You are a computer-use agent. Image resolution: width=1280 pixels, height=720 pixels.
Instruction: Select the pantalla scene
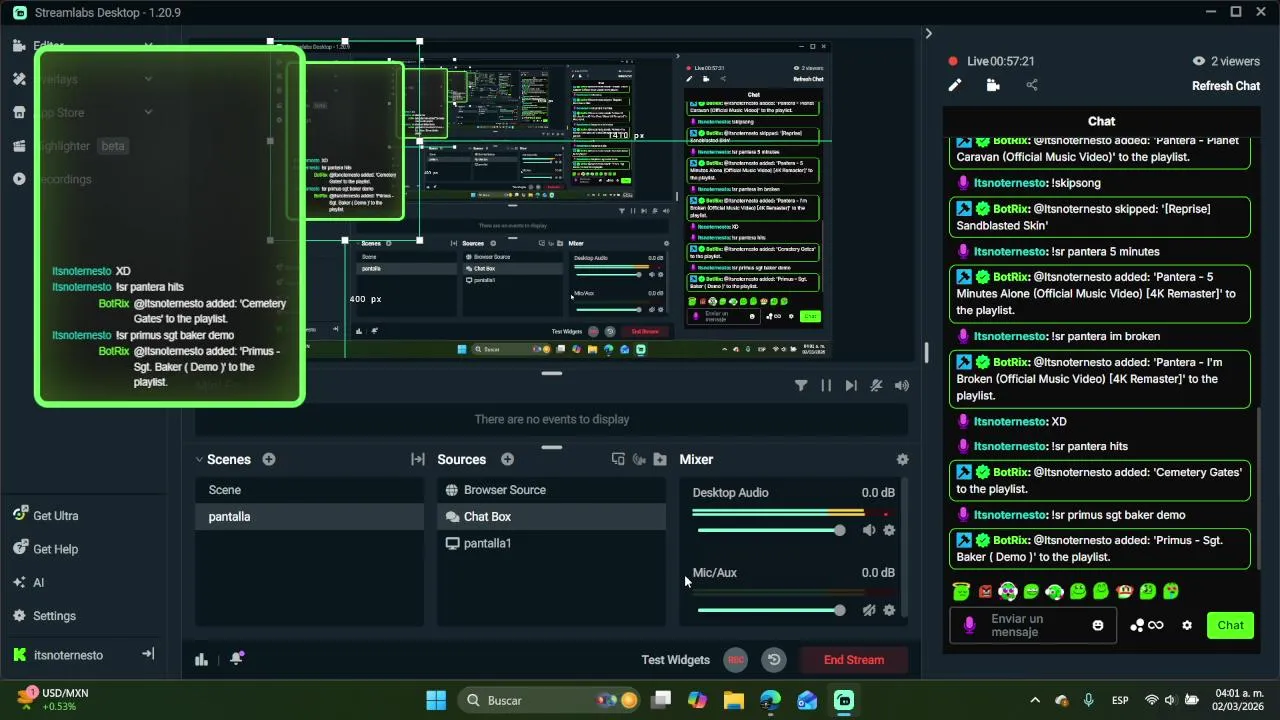(x=310, y=516)
